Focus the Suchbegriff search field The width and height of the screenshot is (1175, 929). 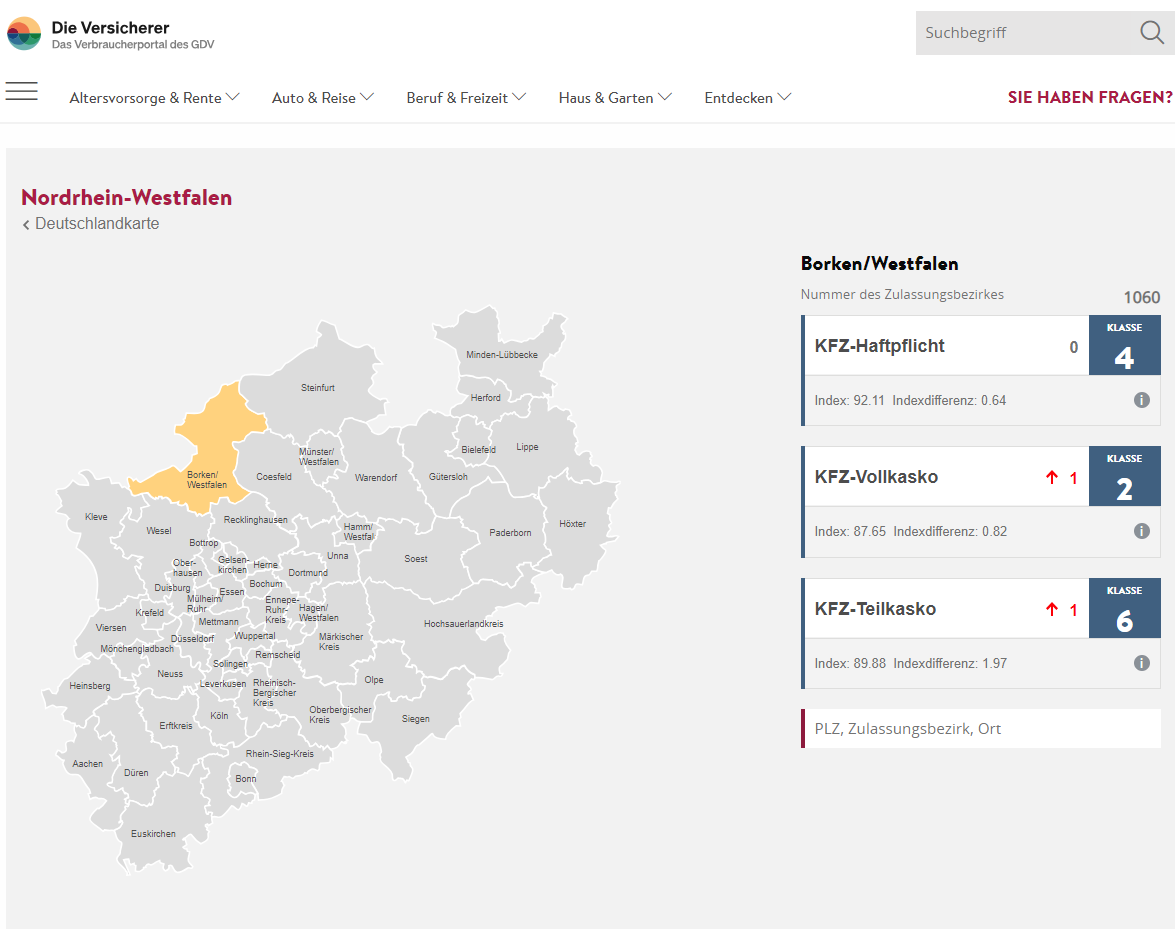pyautogui.click(x=1020, y=33)
